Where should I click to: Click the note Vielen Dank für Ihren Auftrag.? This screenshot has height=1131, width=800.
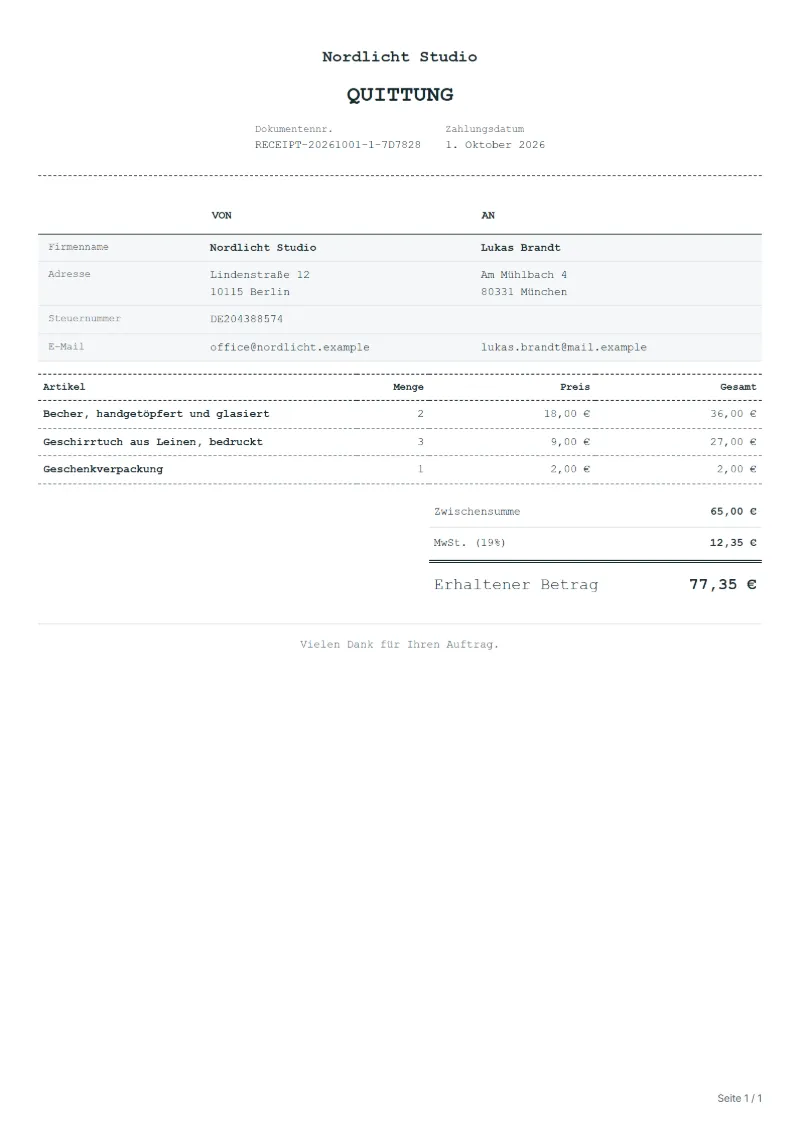[x=400, y=645]
